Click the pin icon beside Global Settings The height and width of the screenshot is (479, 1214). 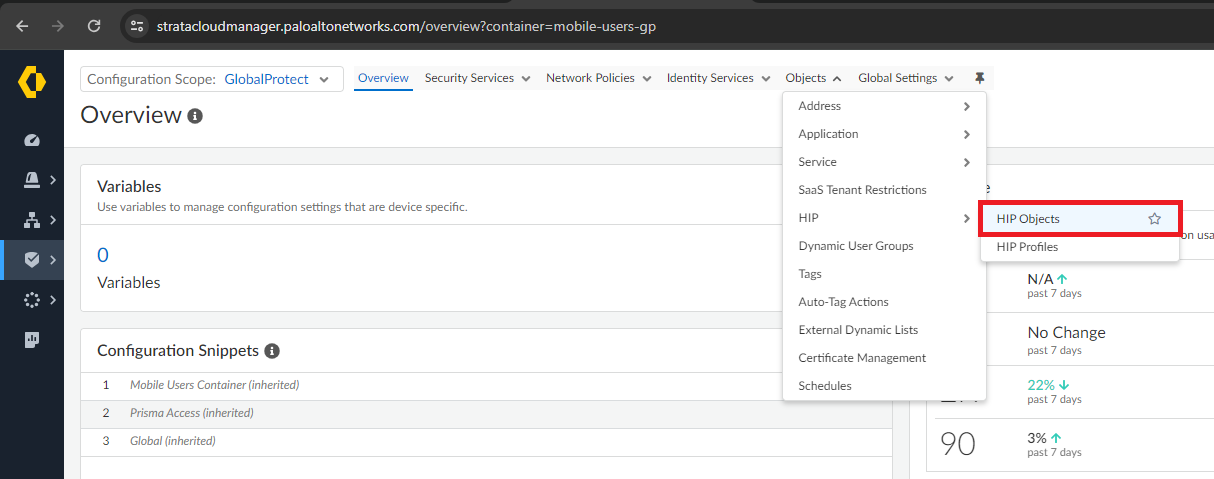[x=979, y=78]
